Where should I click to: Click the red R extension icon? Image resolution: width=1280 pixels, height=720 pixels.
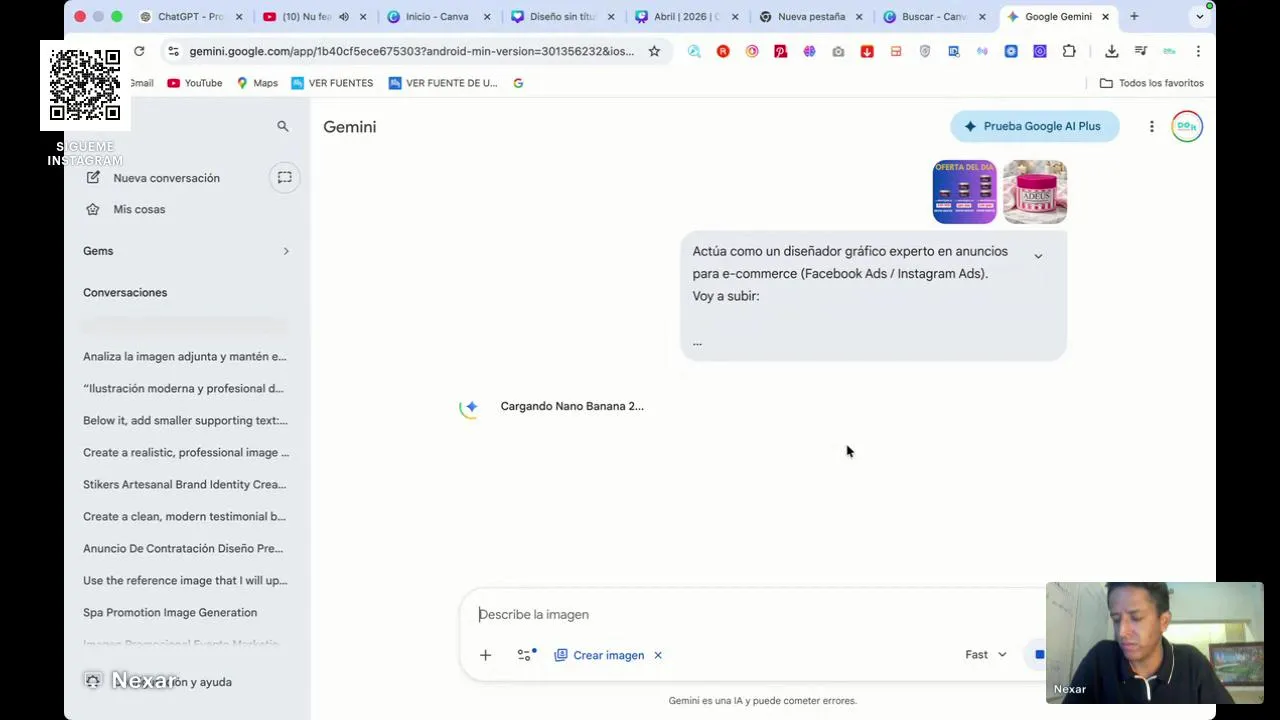(723, 51)
